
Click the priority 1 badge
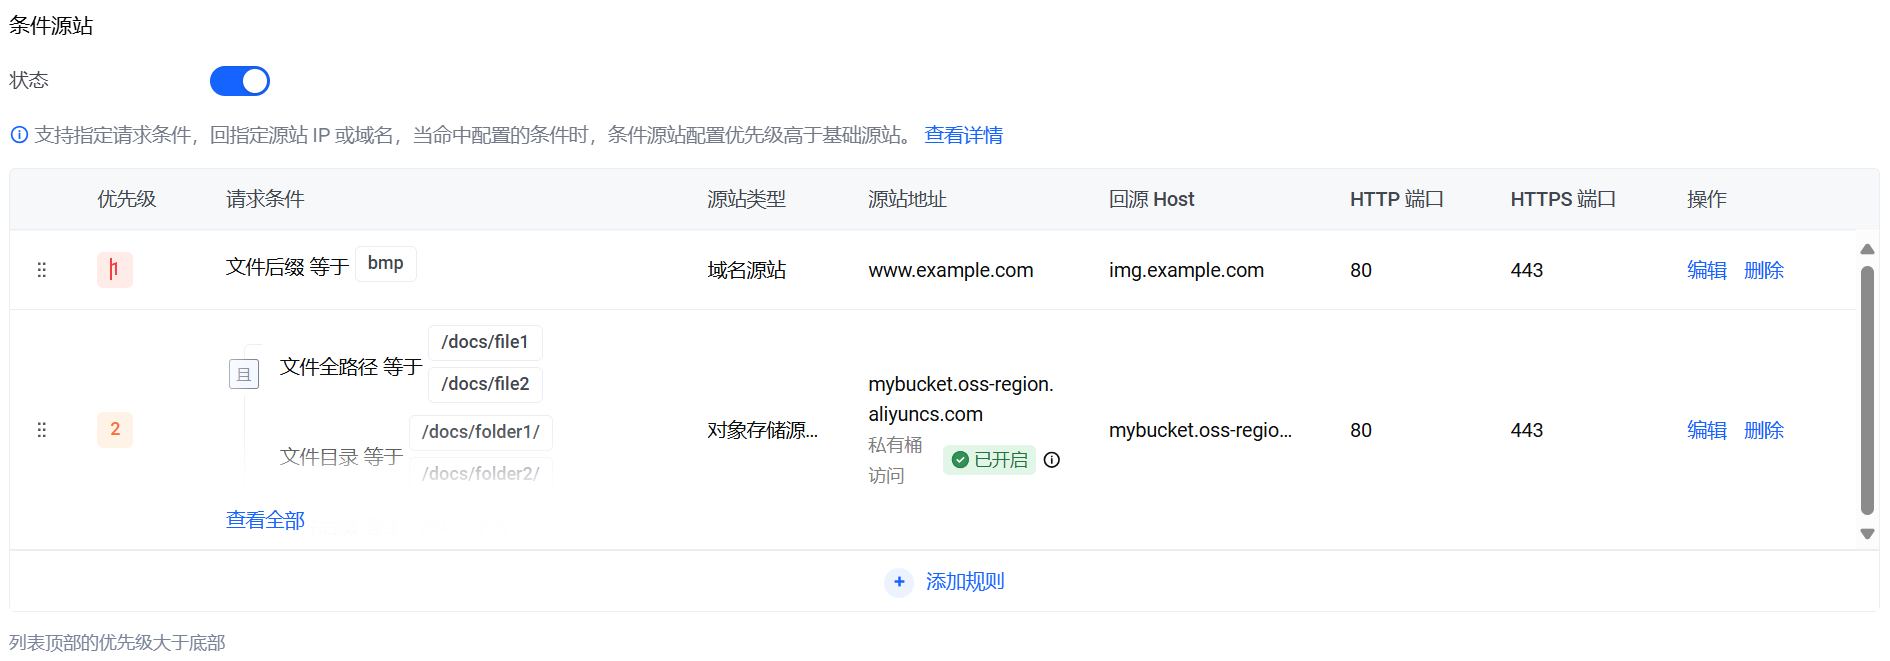pos(115,270)
